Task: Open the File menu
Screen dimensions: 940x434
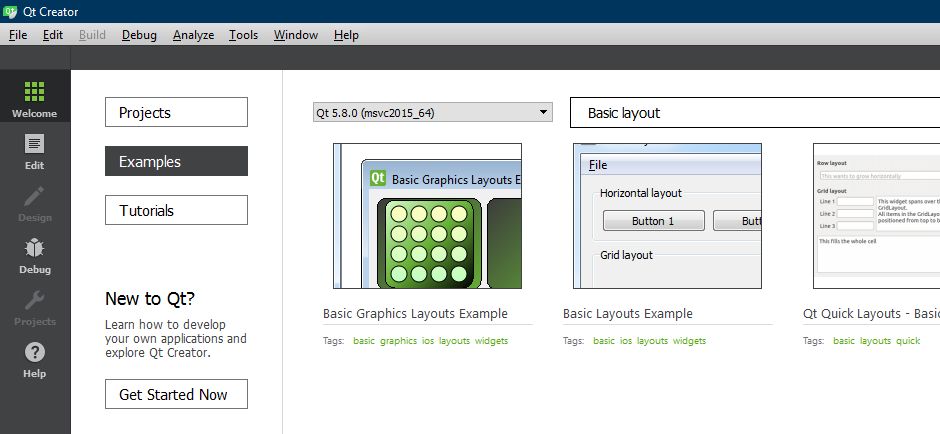Action: coord(18,35)
